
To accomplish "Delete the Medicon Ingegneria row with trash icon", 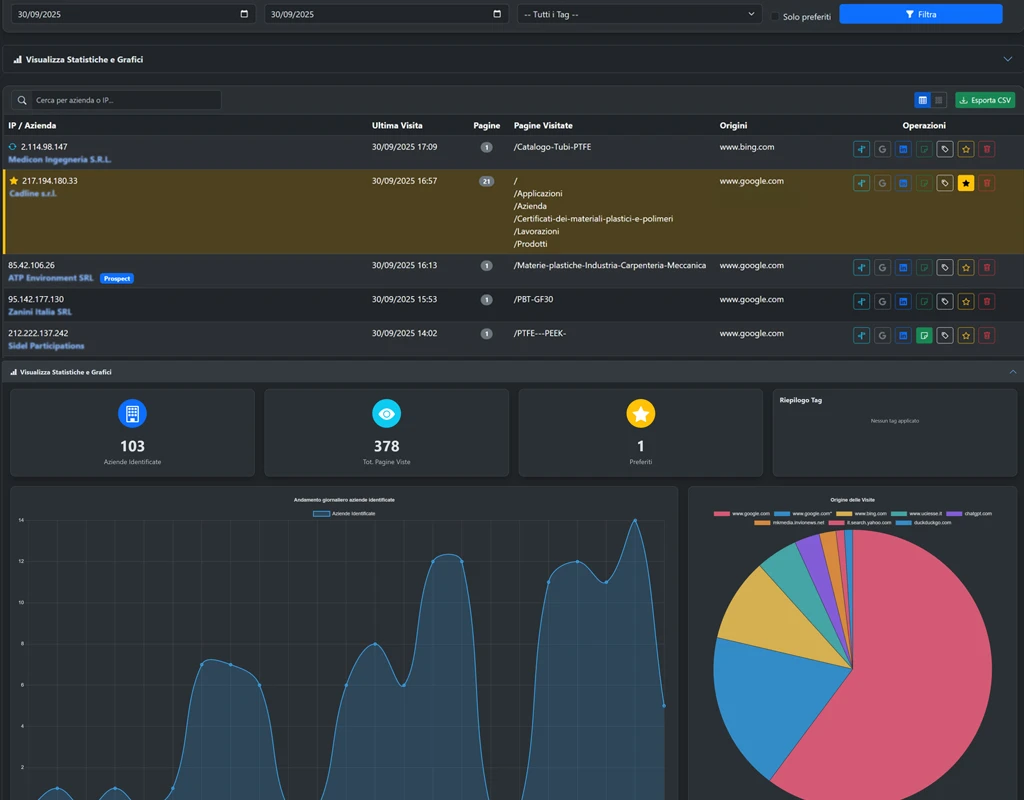I will tap(987, 150).
